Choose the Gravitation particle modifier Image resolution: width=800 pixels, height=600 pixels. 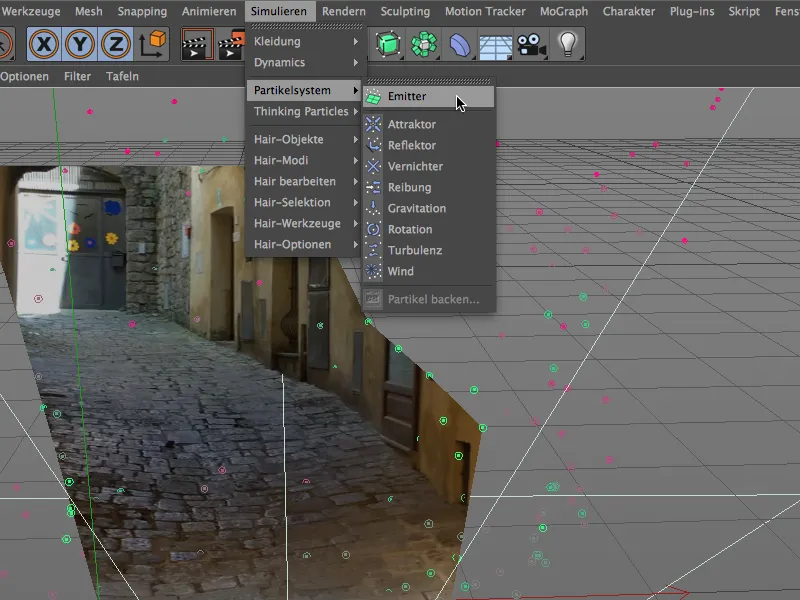click(429, 208)
